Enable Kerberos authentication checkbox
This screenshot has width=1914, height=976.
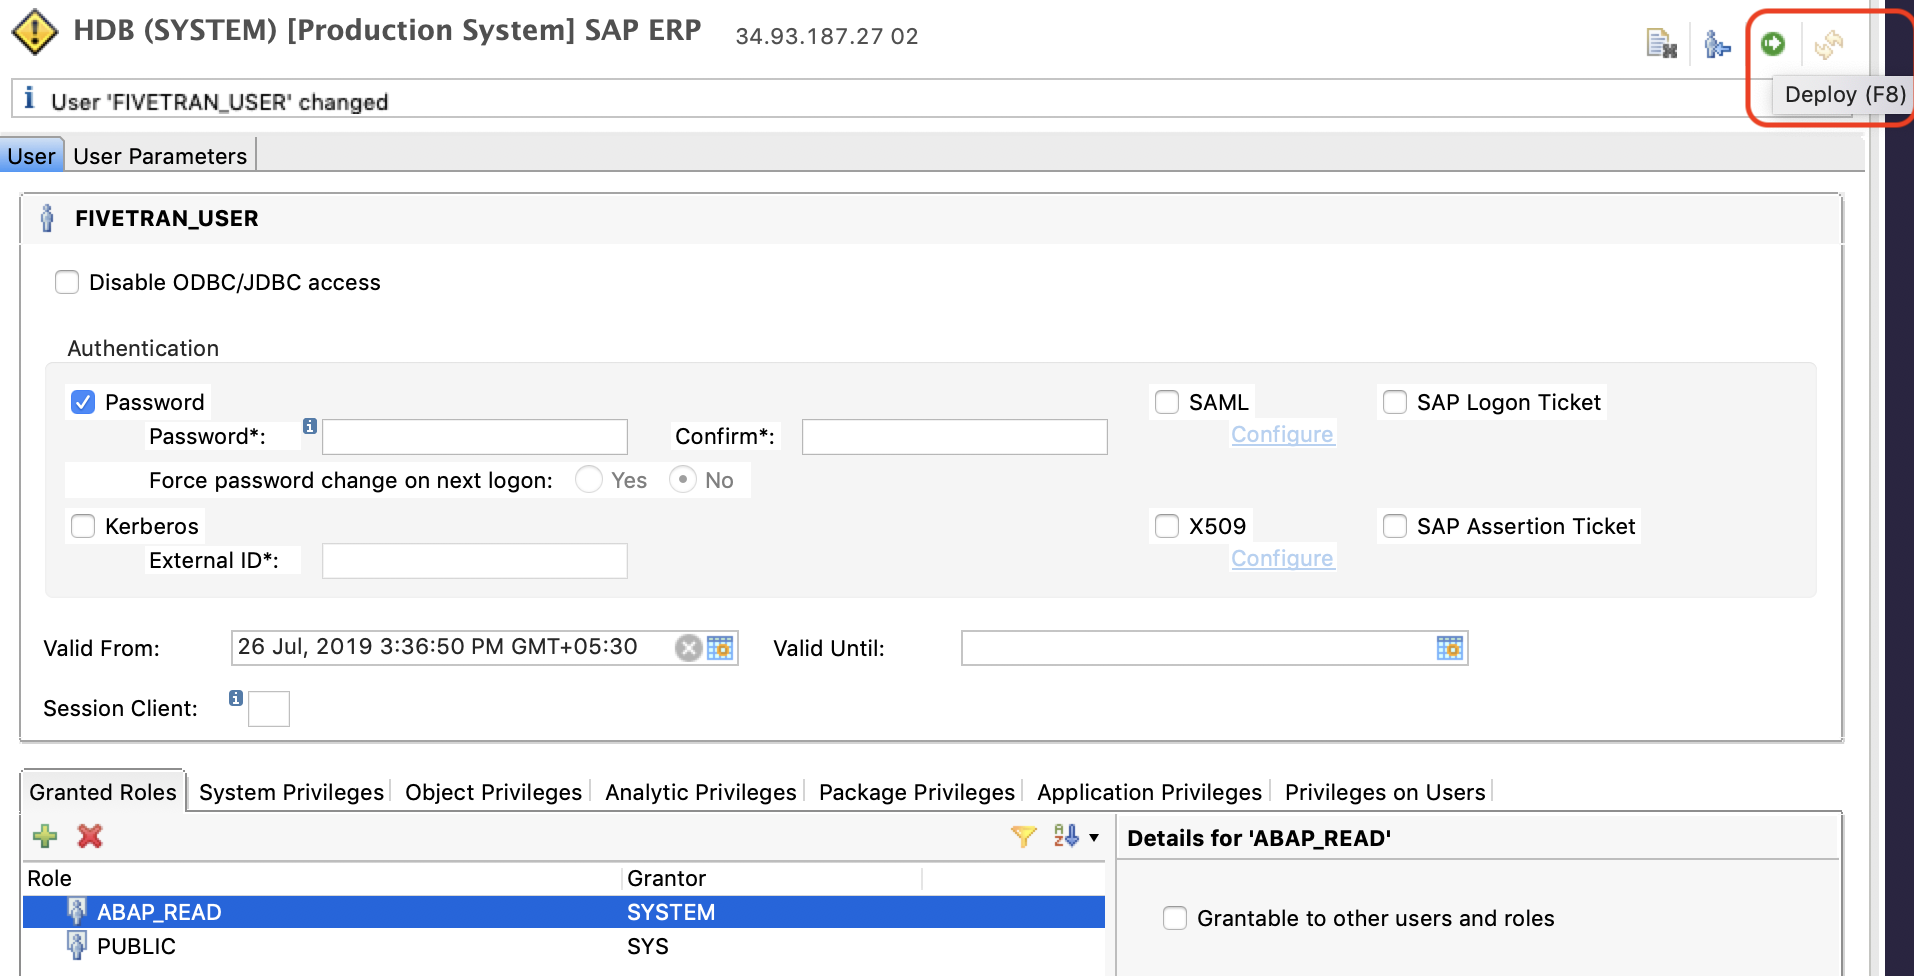[83, 526]
